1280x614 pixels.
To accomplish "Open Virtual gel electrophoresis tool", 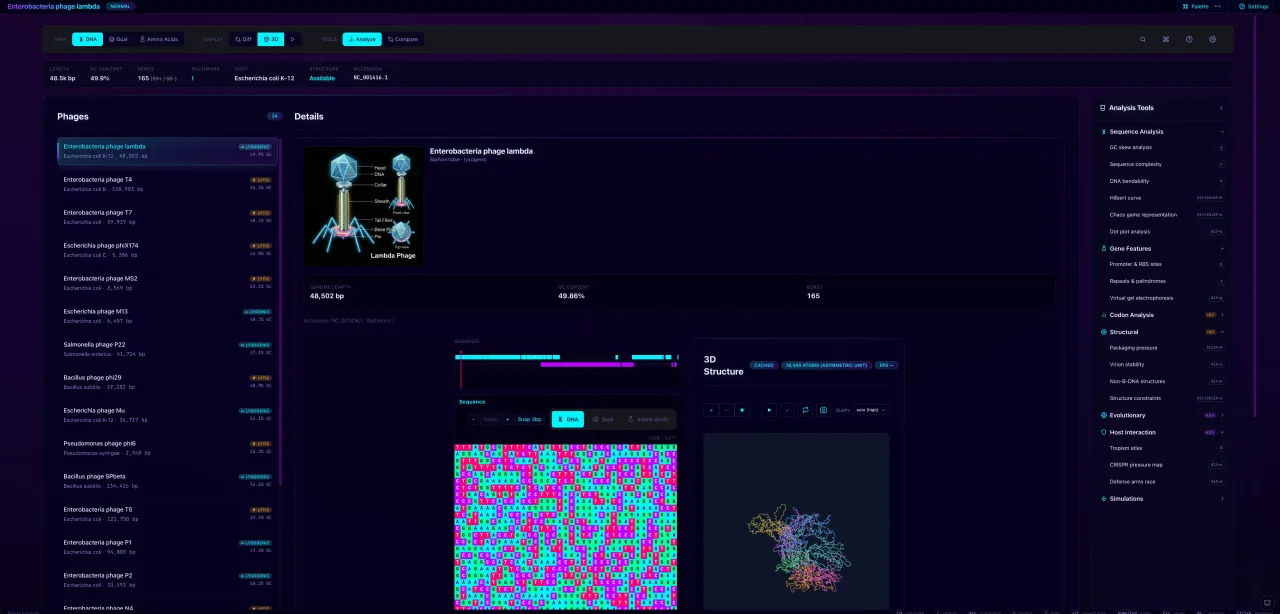I will click(x=1166, y=298).
